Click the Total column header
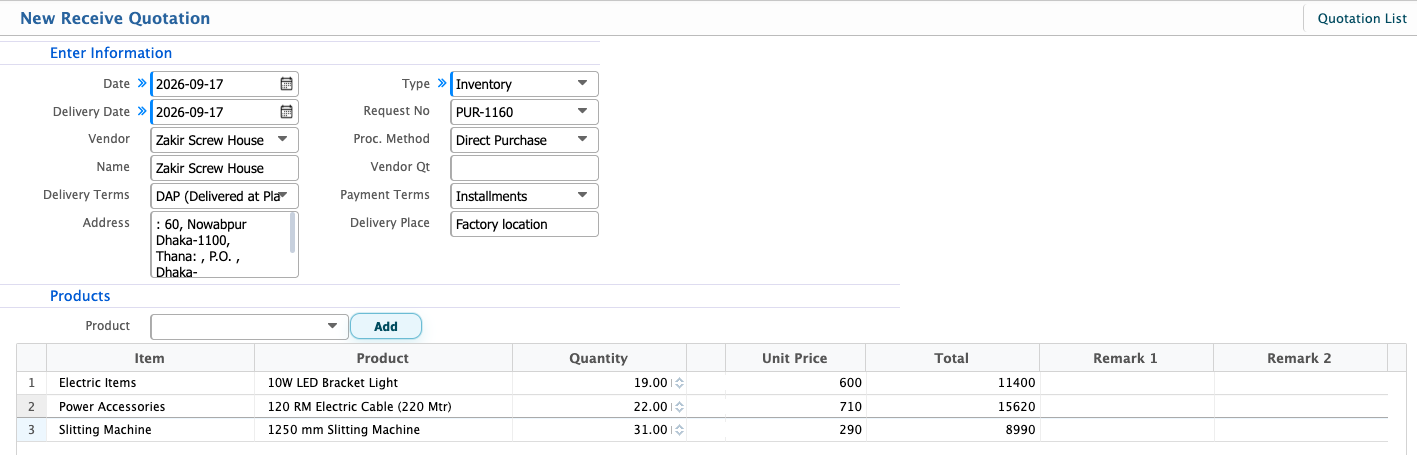 (952, 358)
